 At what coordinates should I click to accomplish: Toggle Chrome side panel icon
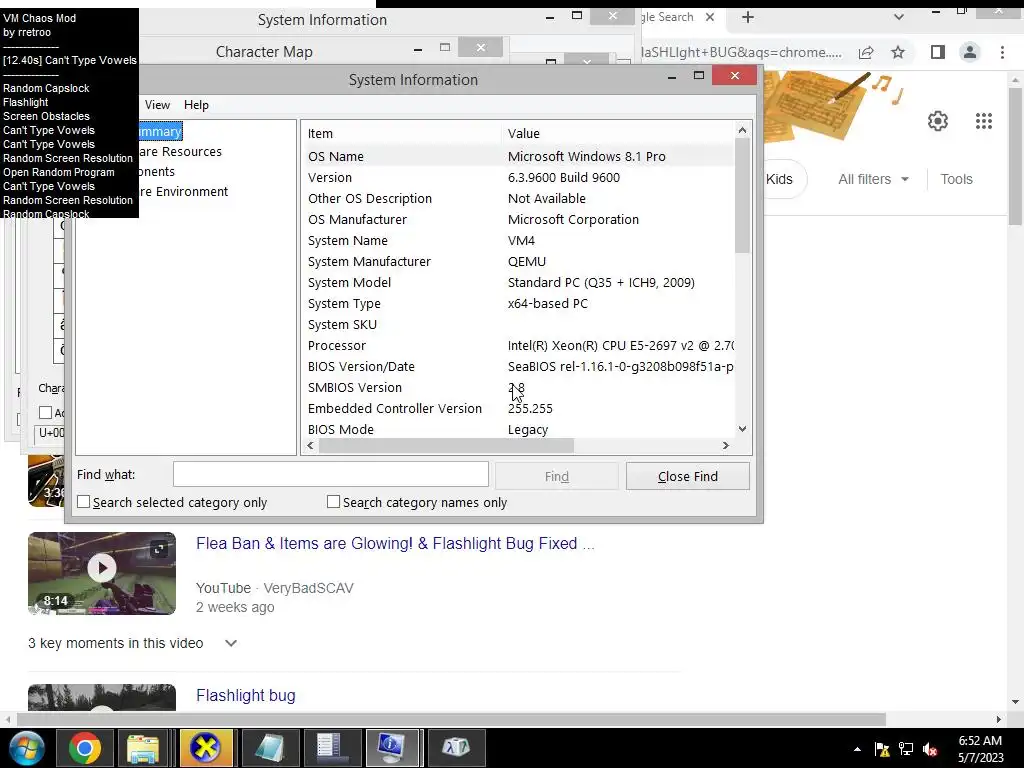938,52
